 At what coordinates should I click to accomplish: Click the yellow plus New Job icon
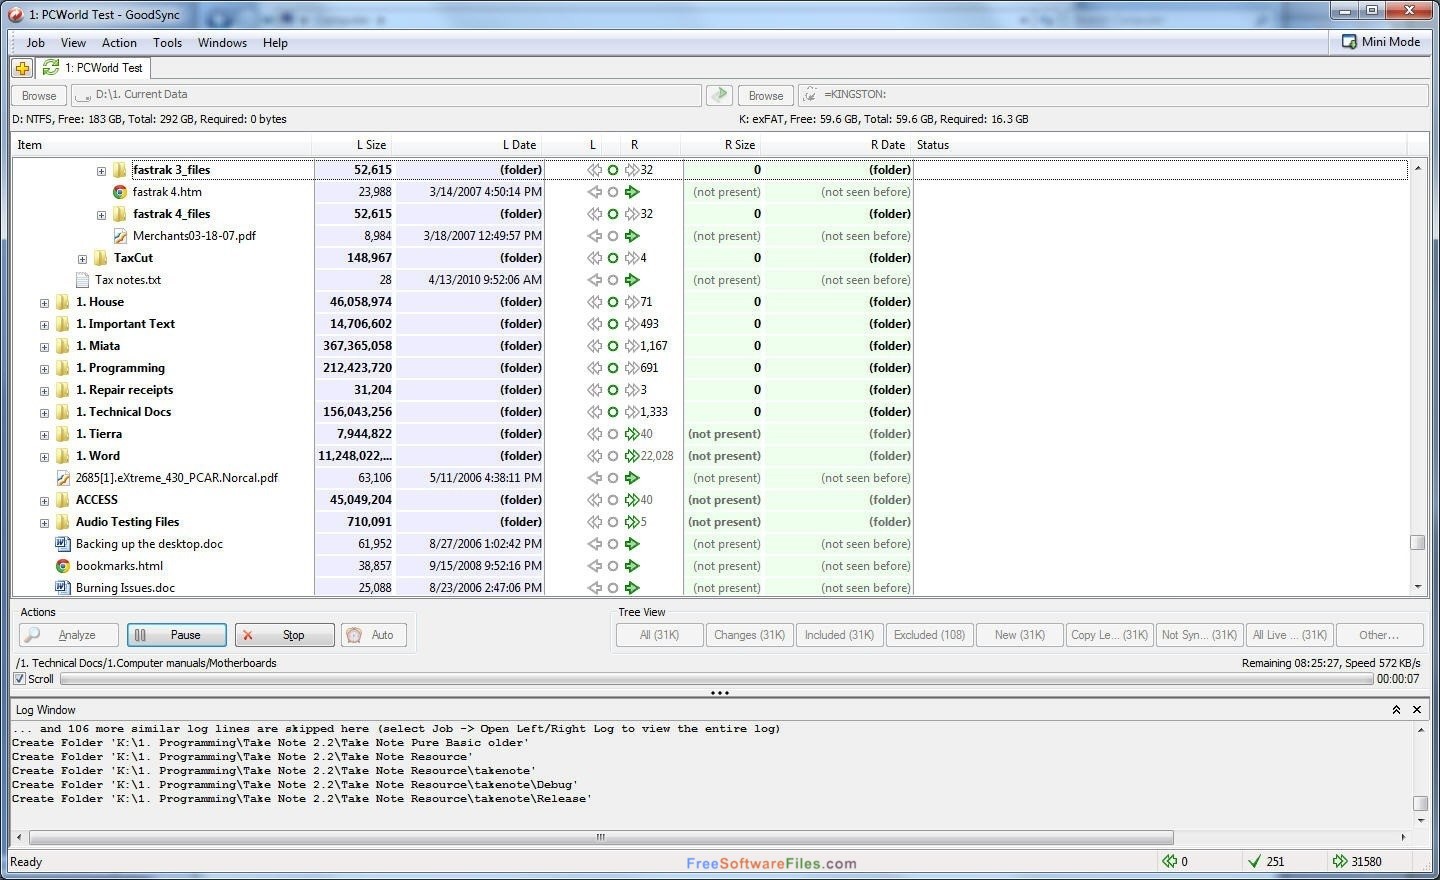22,68
